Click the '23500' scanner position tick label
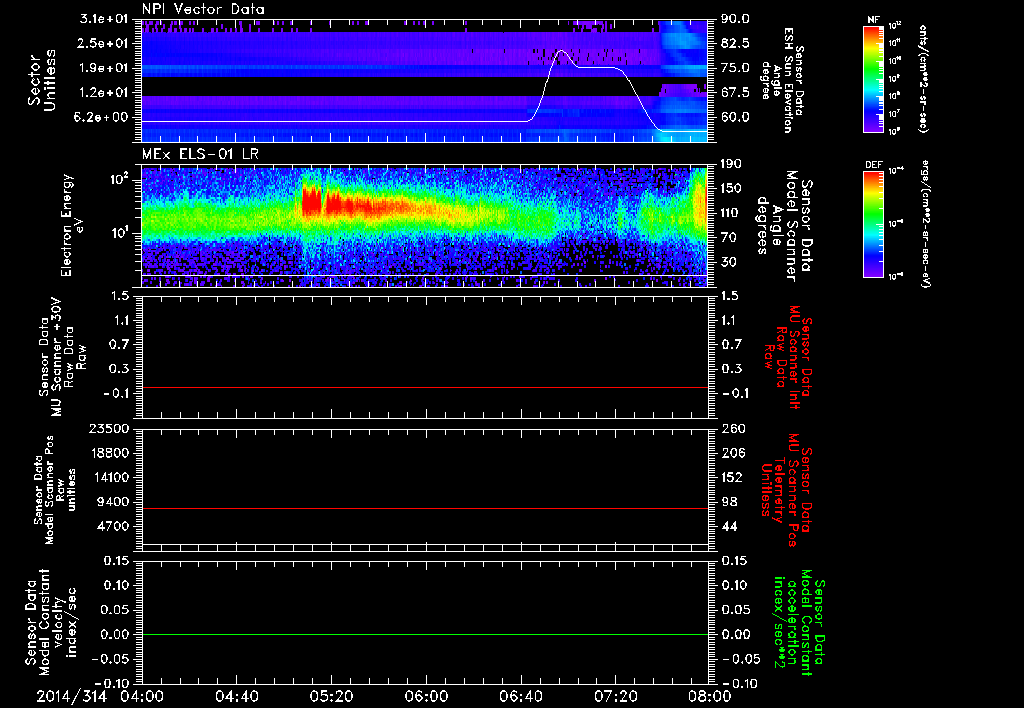Screen dimensions: 1024x708 (108, 429)
